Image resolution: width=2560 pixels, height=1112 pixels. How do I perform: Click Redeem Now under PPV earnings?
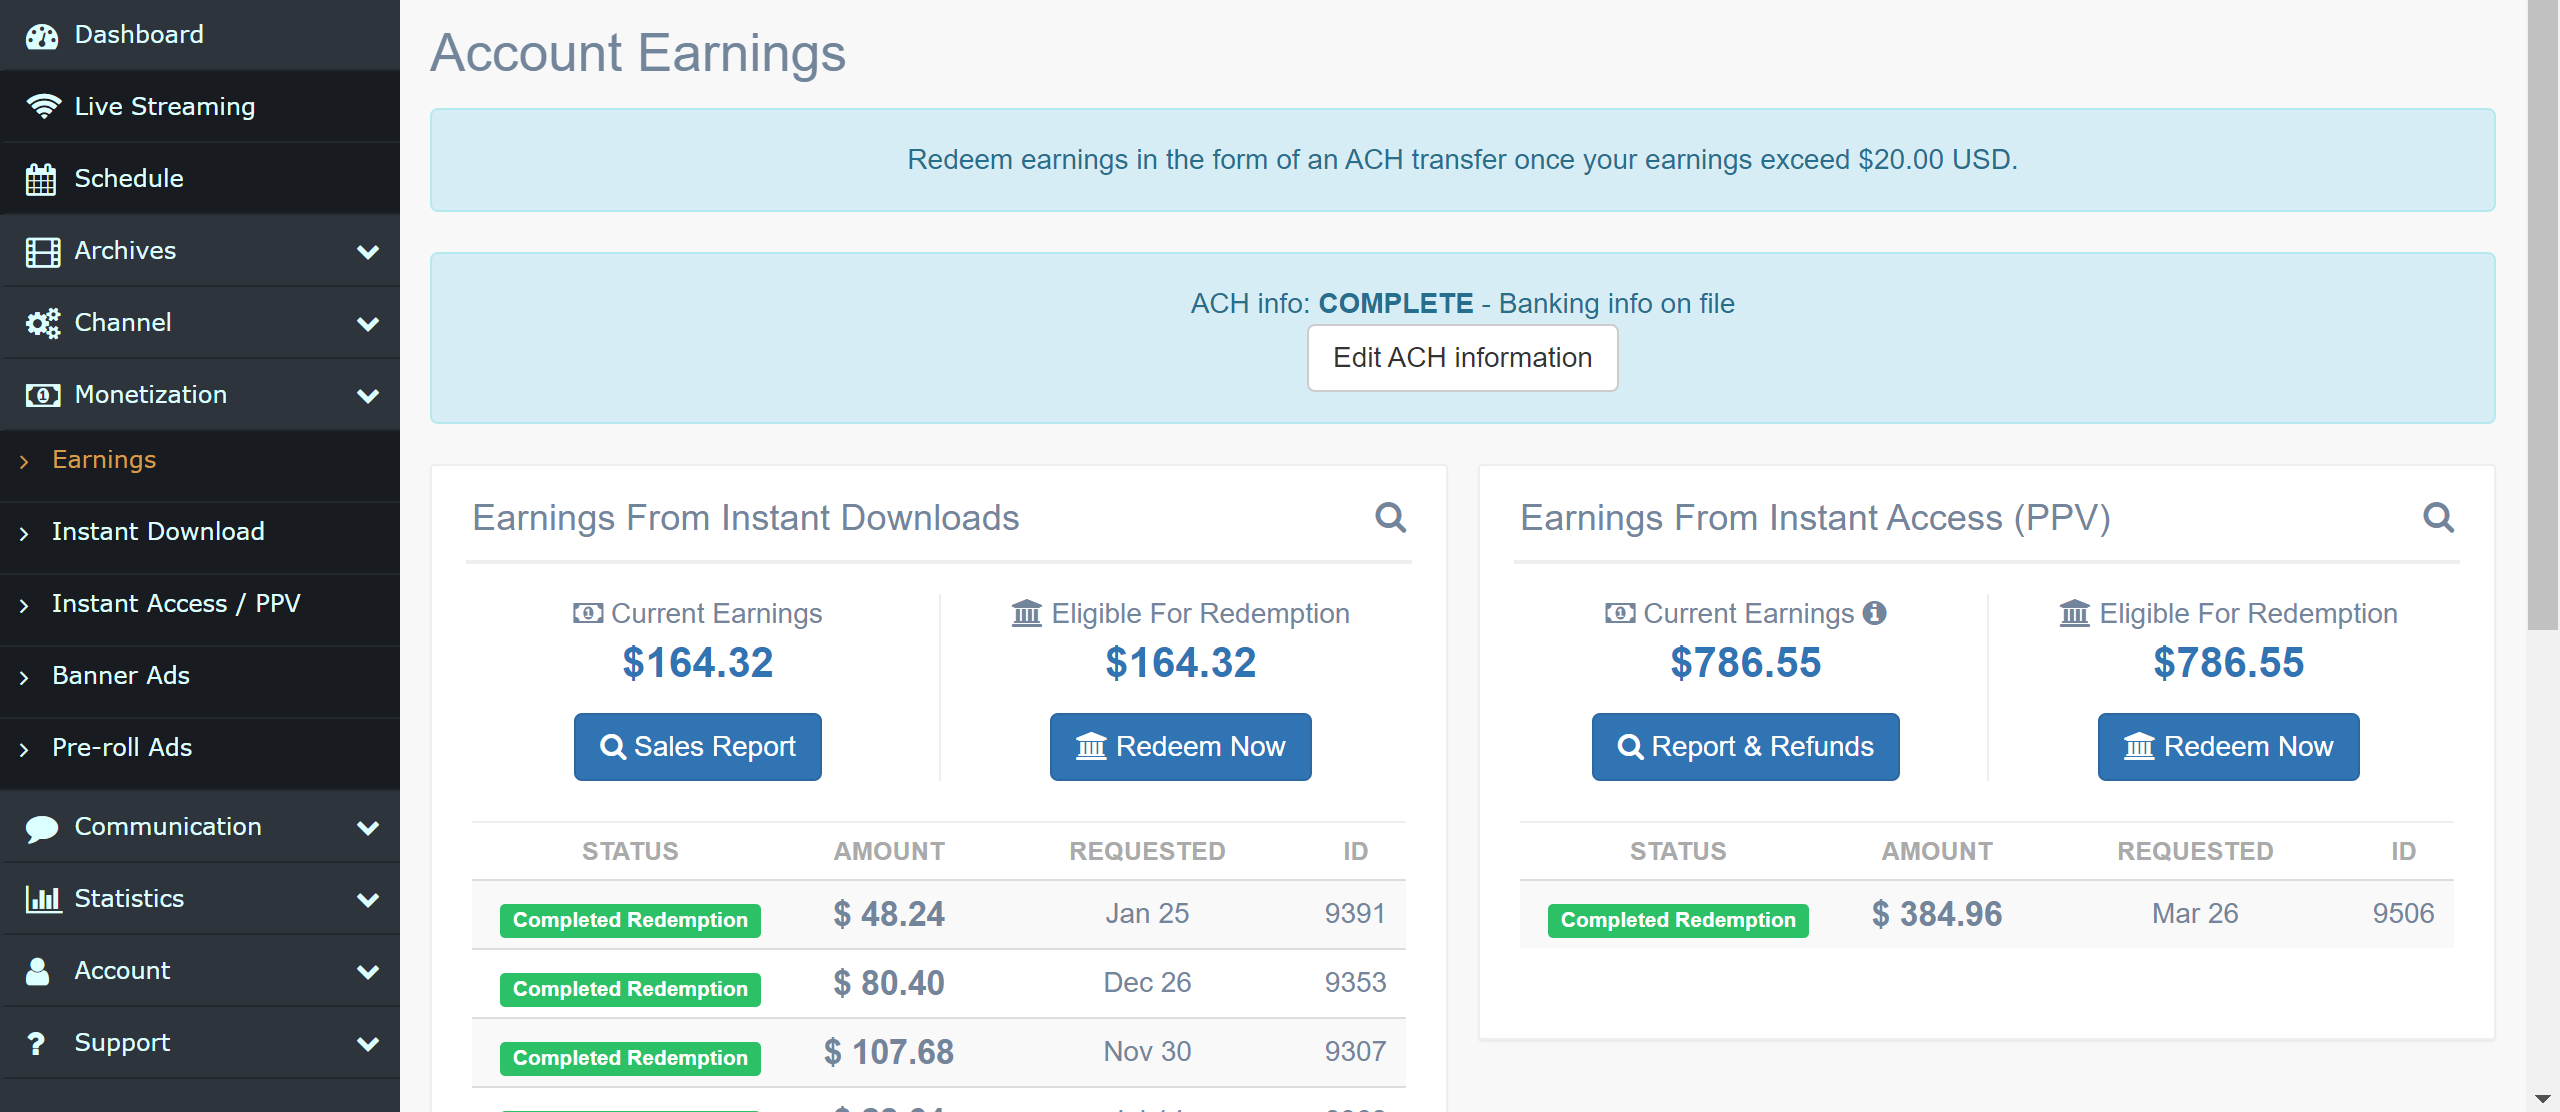(2228, 747)
